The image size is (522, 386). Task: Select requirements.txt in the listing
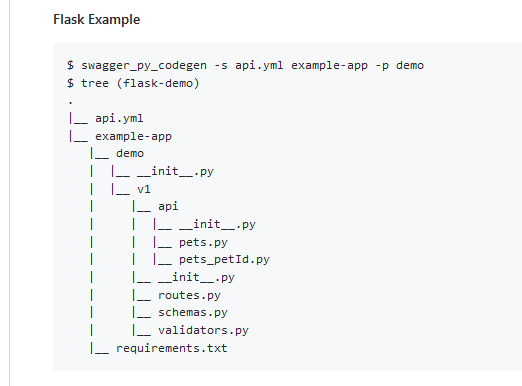click(x=172, y=348)
